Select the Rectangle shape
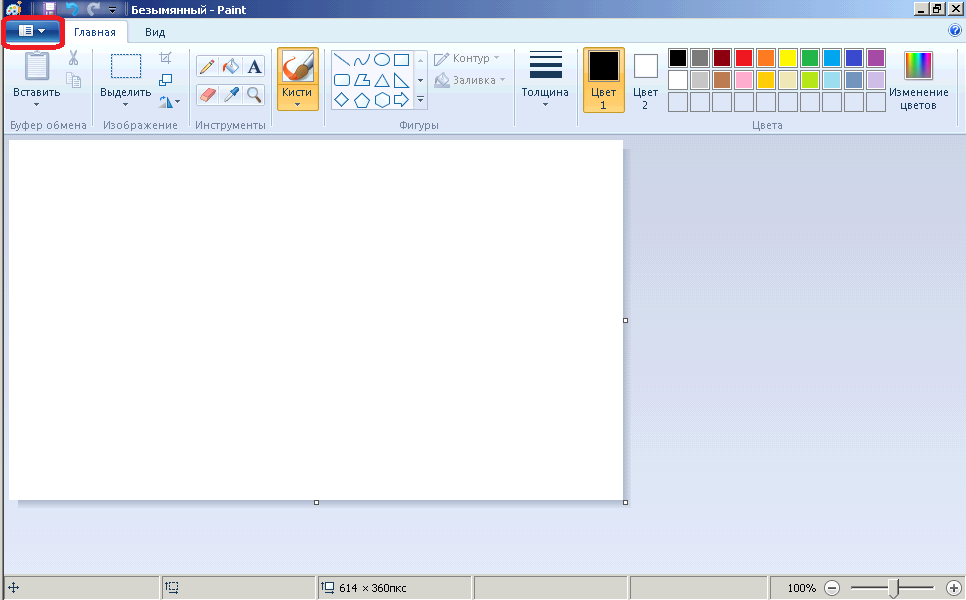The image size is (966, 600). click(402, 60)
